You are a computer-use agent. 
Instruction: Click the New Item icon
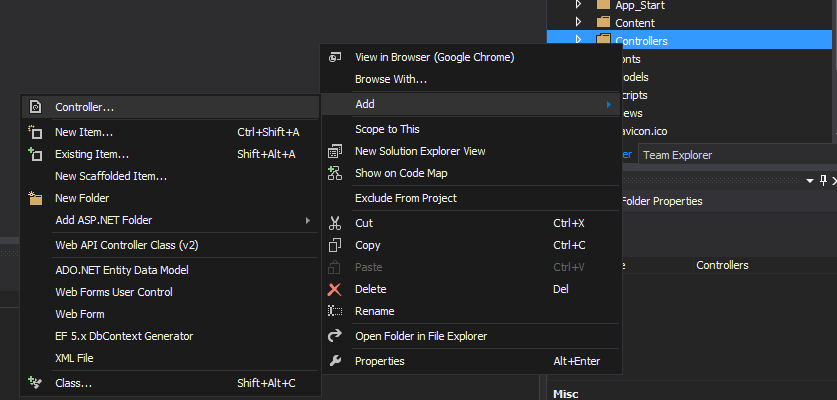click(35, 132)
